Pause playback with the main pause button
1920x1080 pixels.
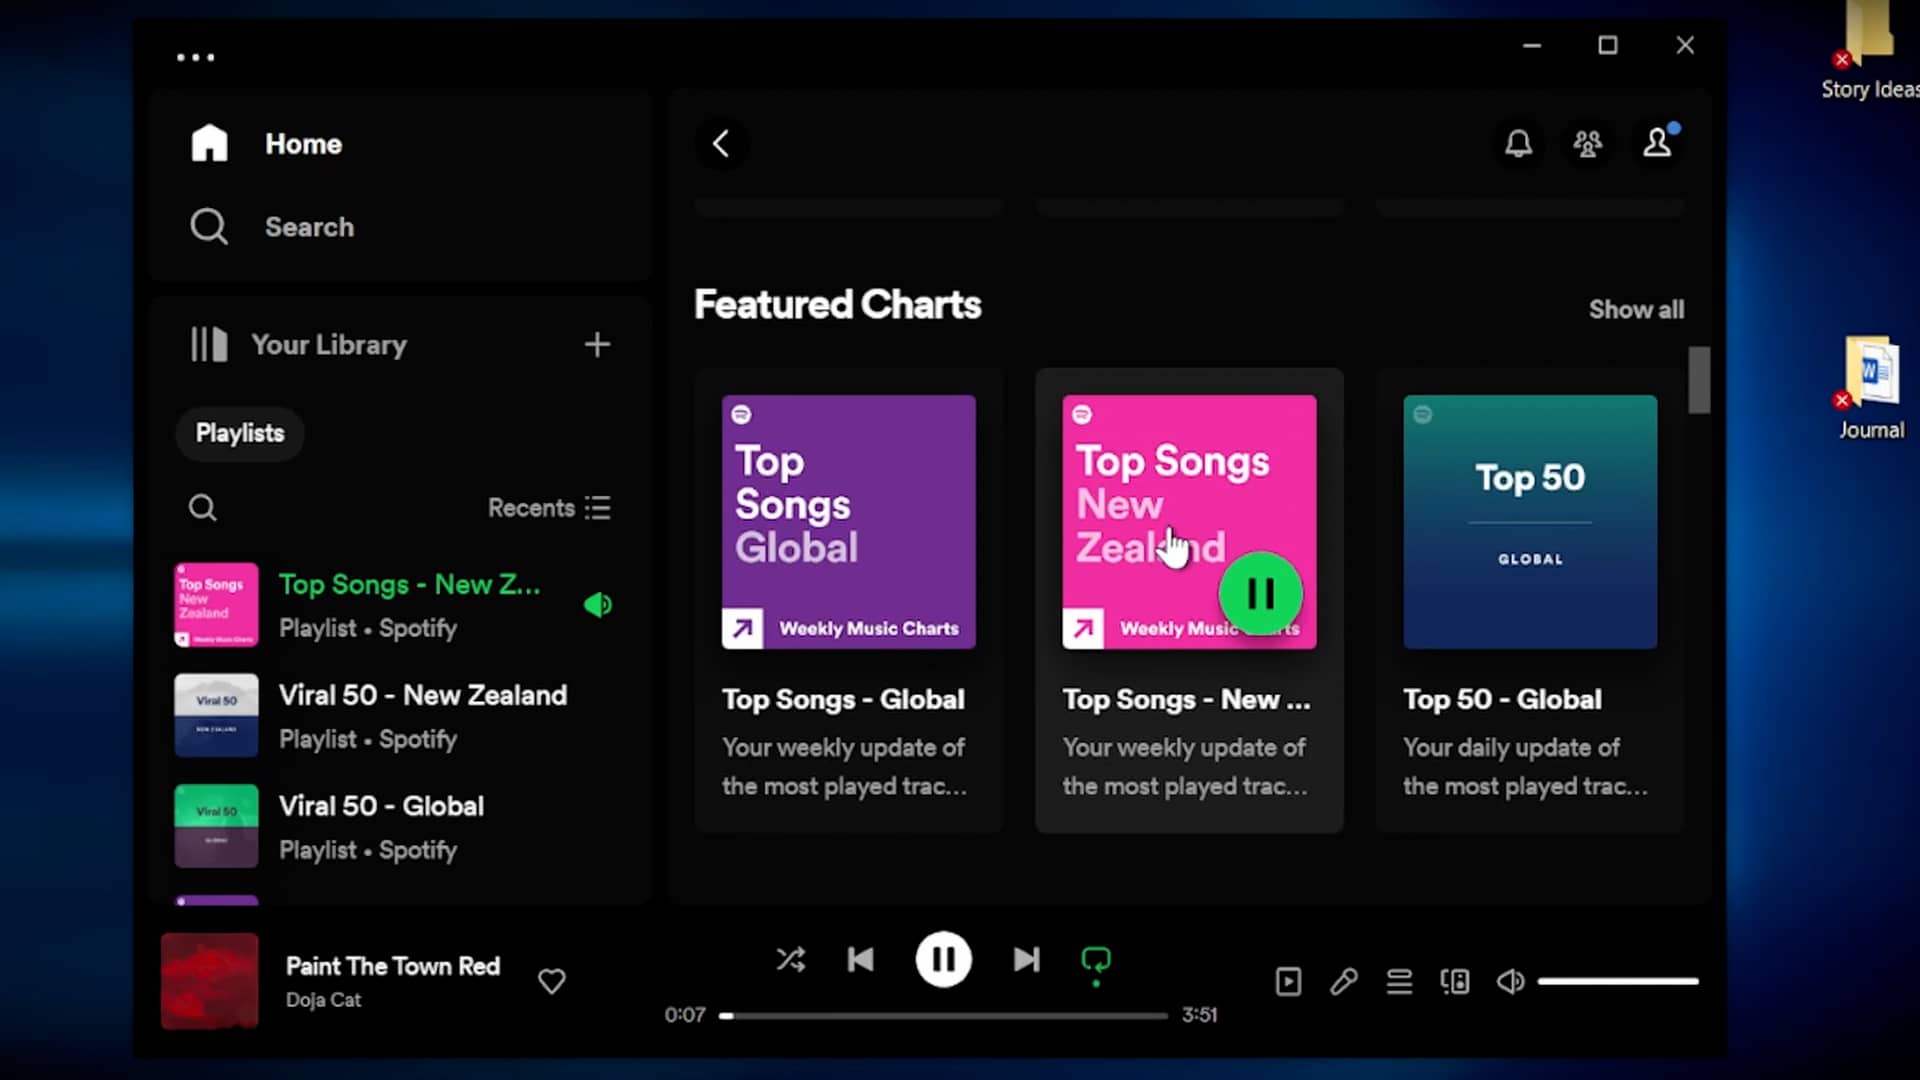pyautogui.click(x=943, y=960)
